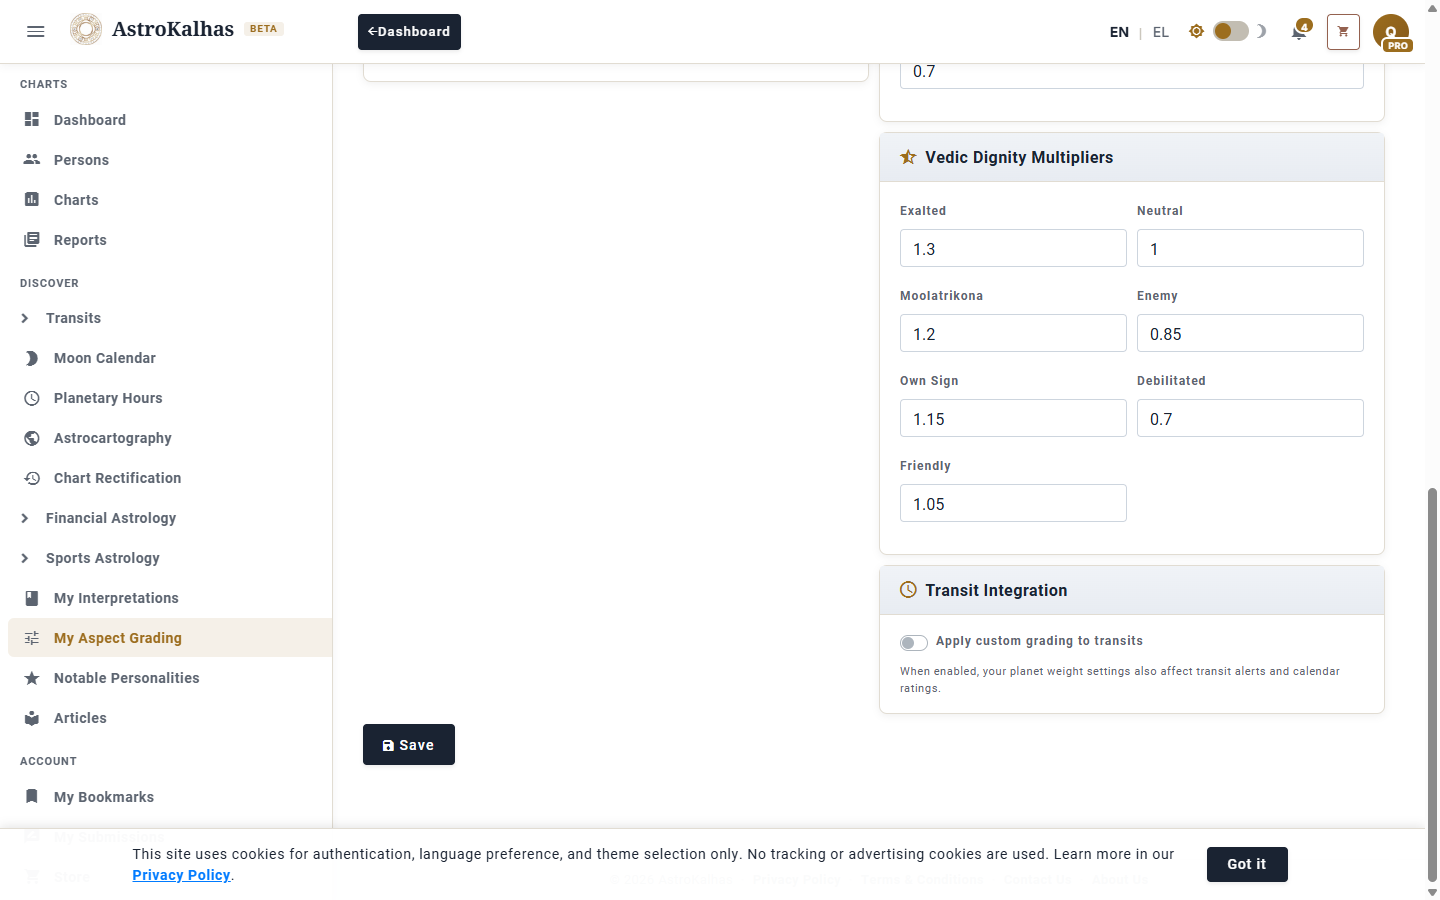Expand the Financial Astrology section

[x=25, y=518]
